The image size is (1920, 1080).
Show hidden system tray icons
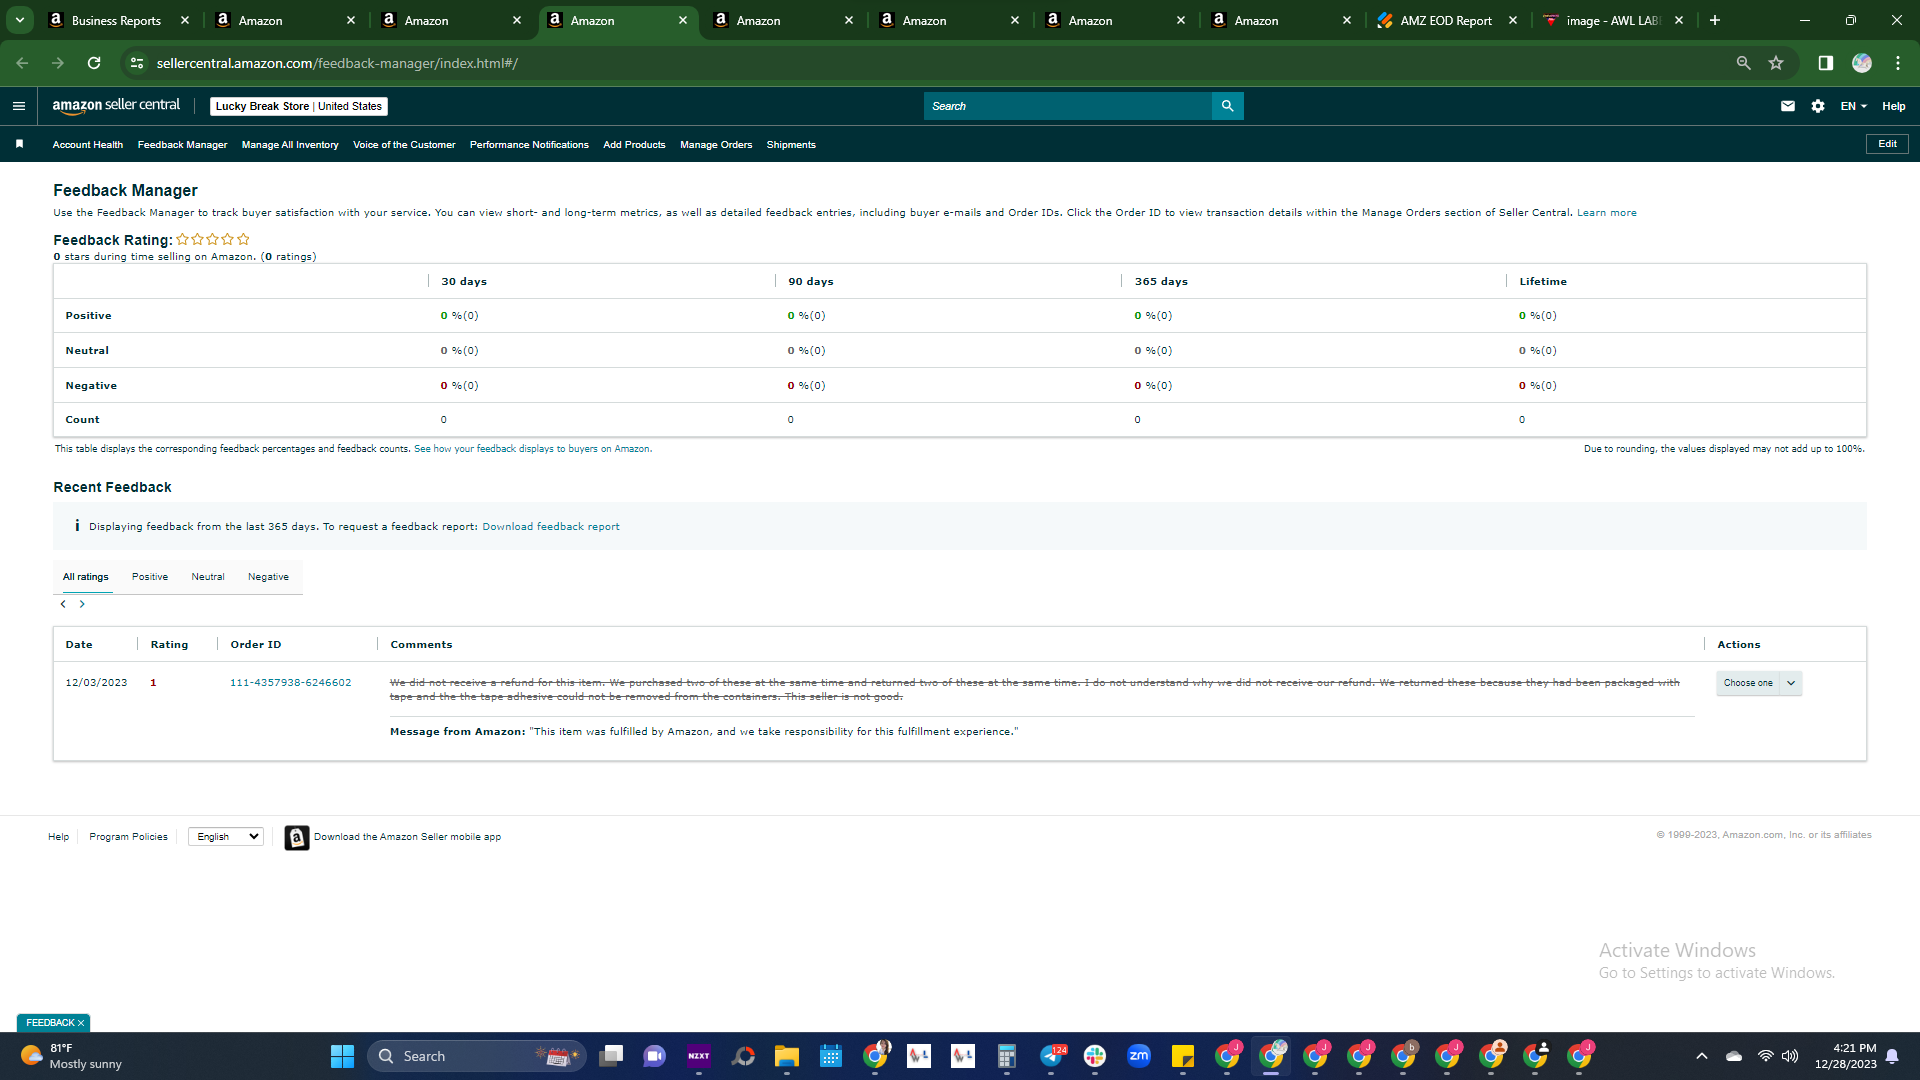click(x=1702, y=1056)
